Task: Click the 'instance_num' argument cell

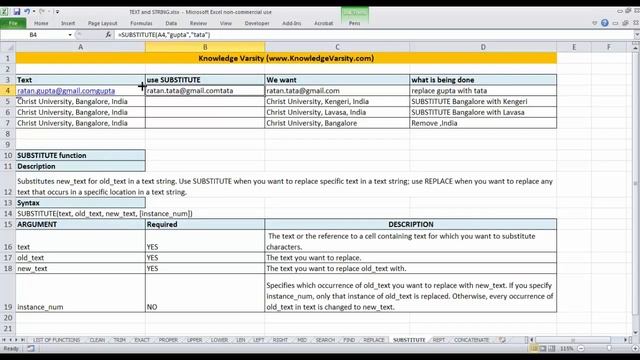Action: coord(80,293)
